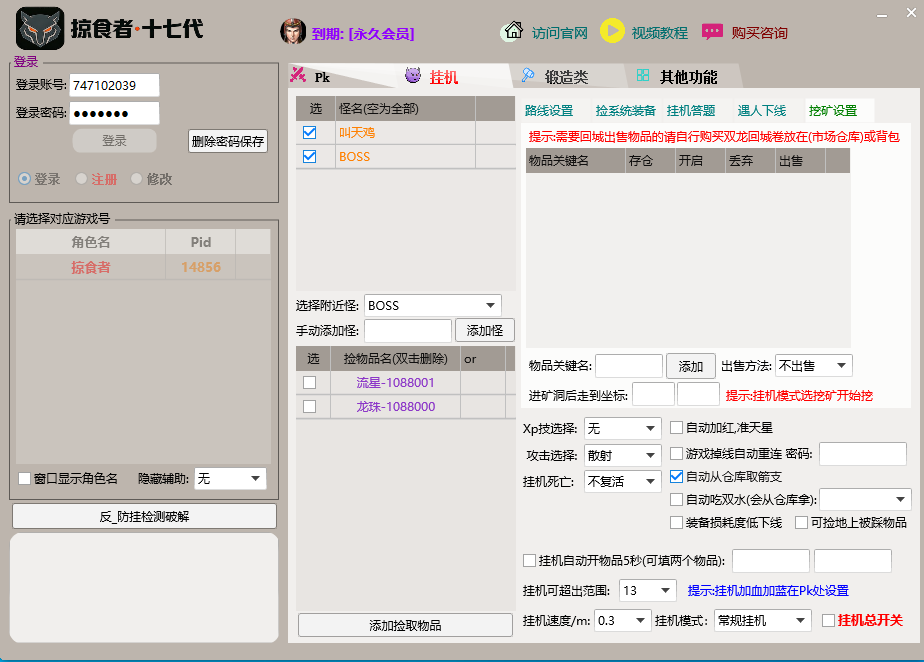Toggle the 挂机总开关 checkbox
Image resolution: width=924 pixels, height=662 pixels.
pos(828,619)
